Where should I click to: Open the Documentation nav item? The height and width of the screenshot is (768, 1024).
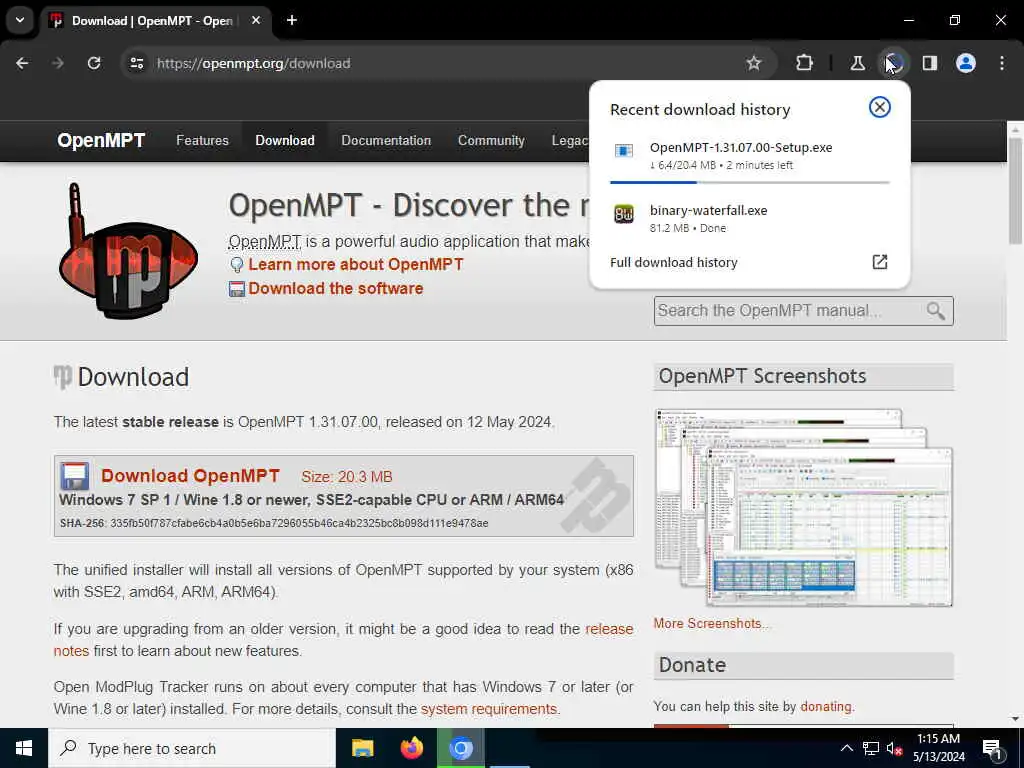pyautogui.click(x=386, y=140)
